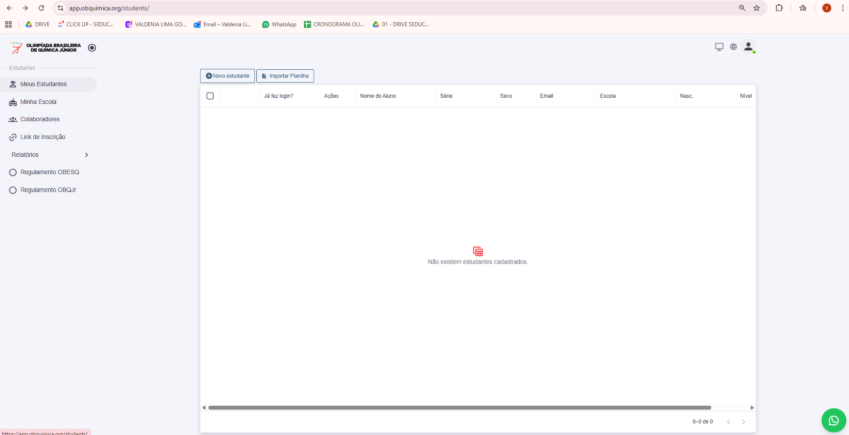This screenshot has height=435, width=849.
Task: Open Minha Escola in the sidebar
Action: (x=39, y=102)
